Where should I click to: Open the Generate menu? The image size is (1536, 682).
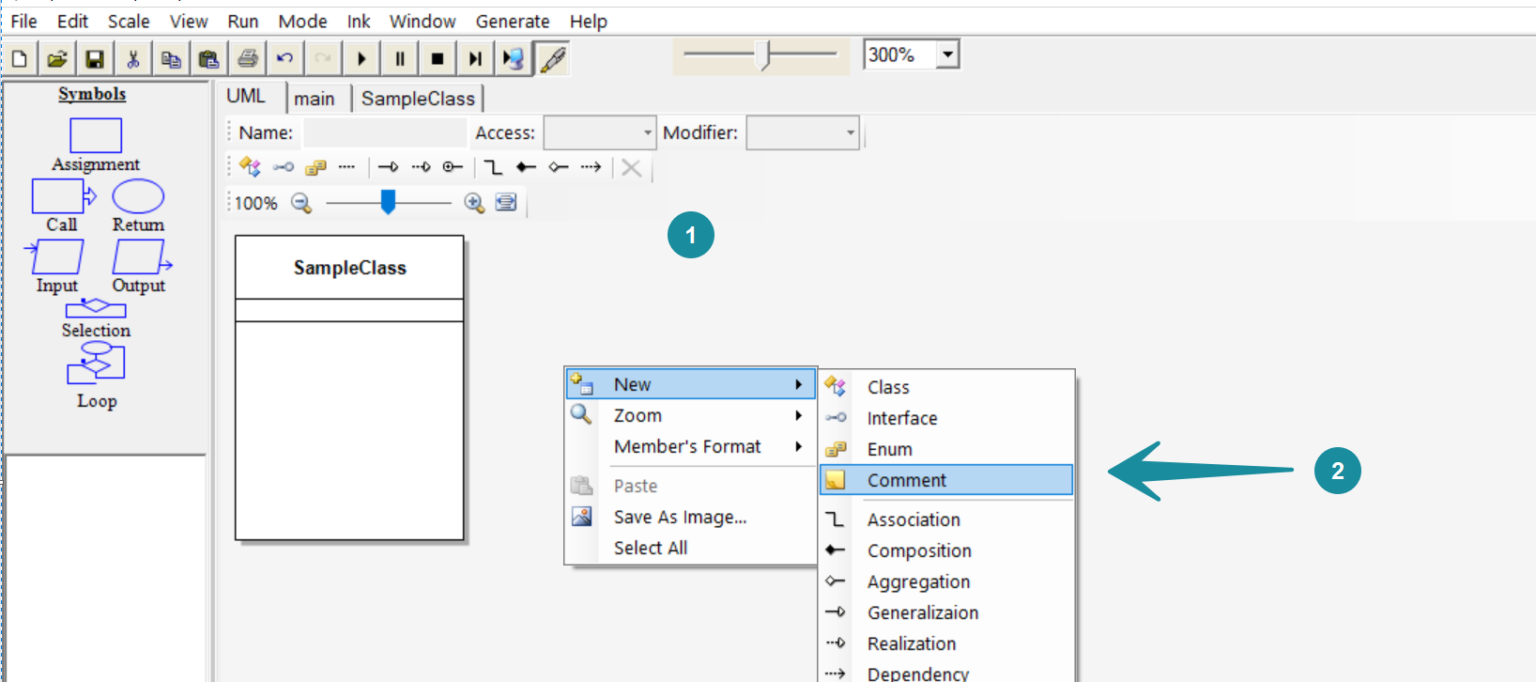click(512, 21)
